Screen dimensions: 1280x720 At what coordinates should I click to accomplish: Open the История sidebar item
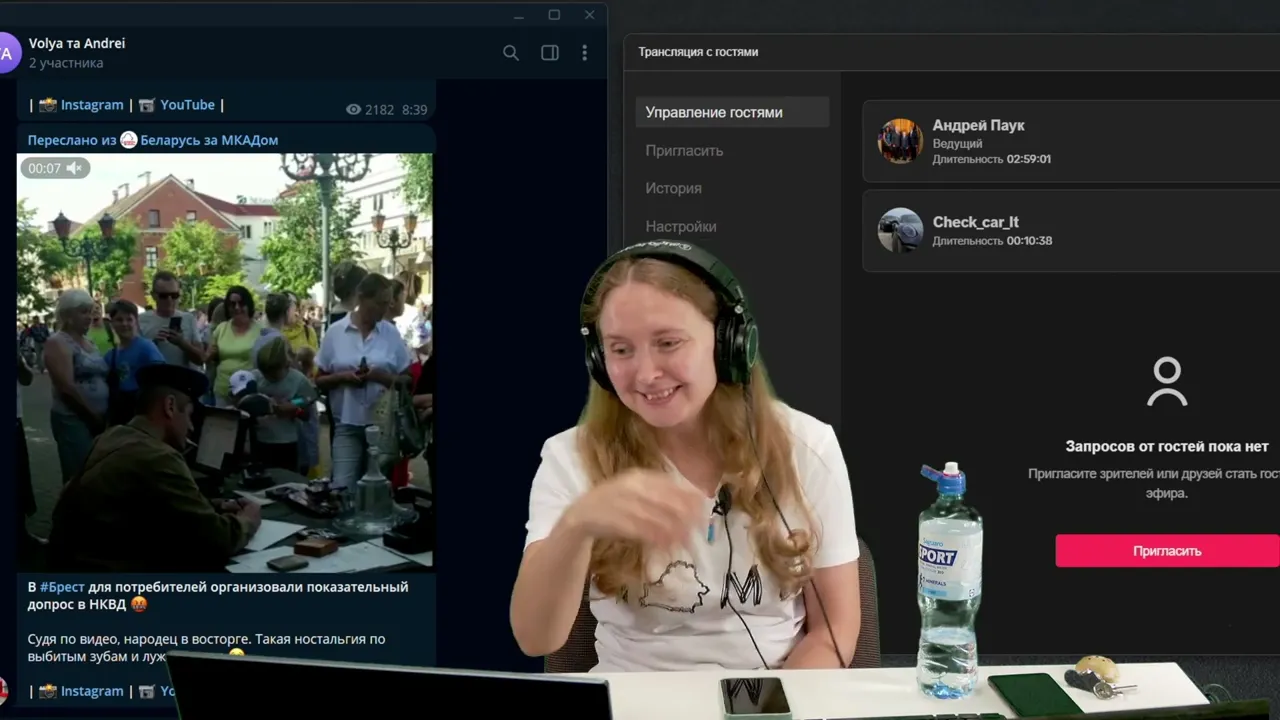[673, 188]
